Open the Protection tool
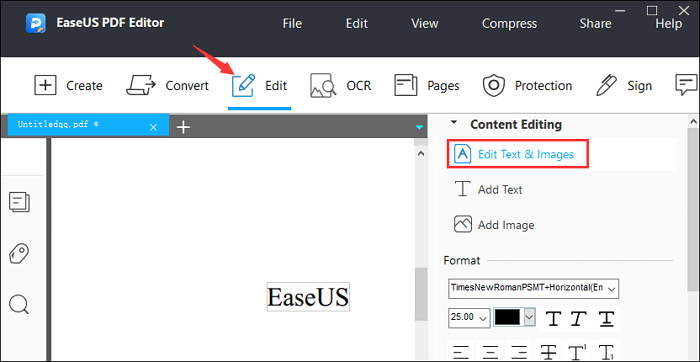The width and height of the screenshot is (700, 362). (527, 85)
